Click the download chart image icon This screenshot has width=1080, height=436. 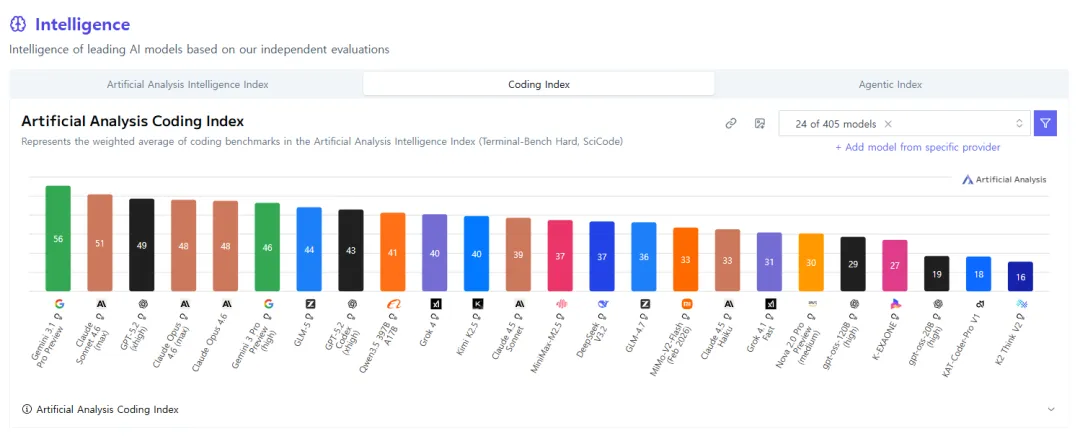[x=760, y=123]
